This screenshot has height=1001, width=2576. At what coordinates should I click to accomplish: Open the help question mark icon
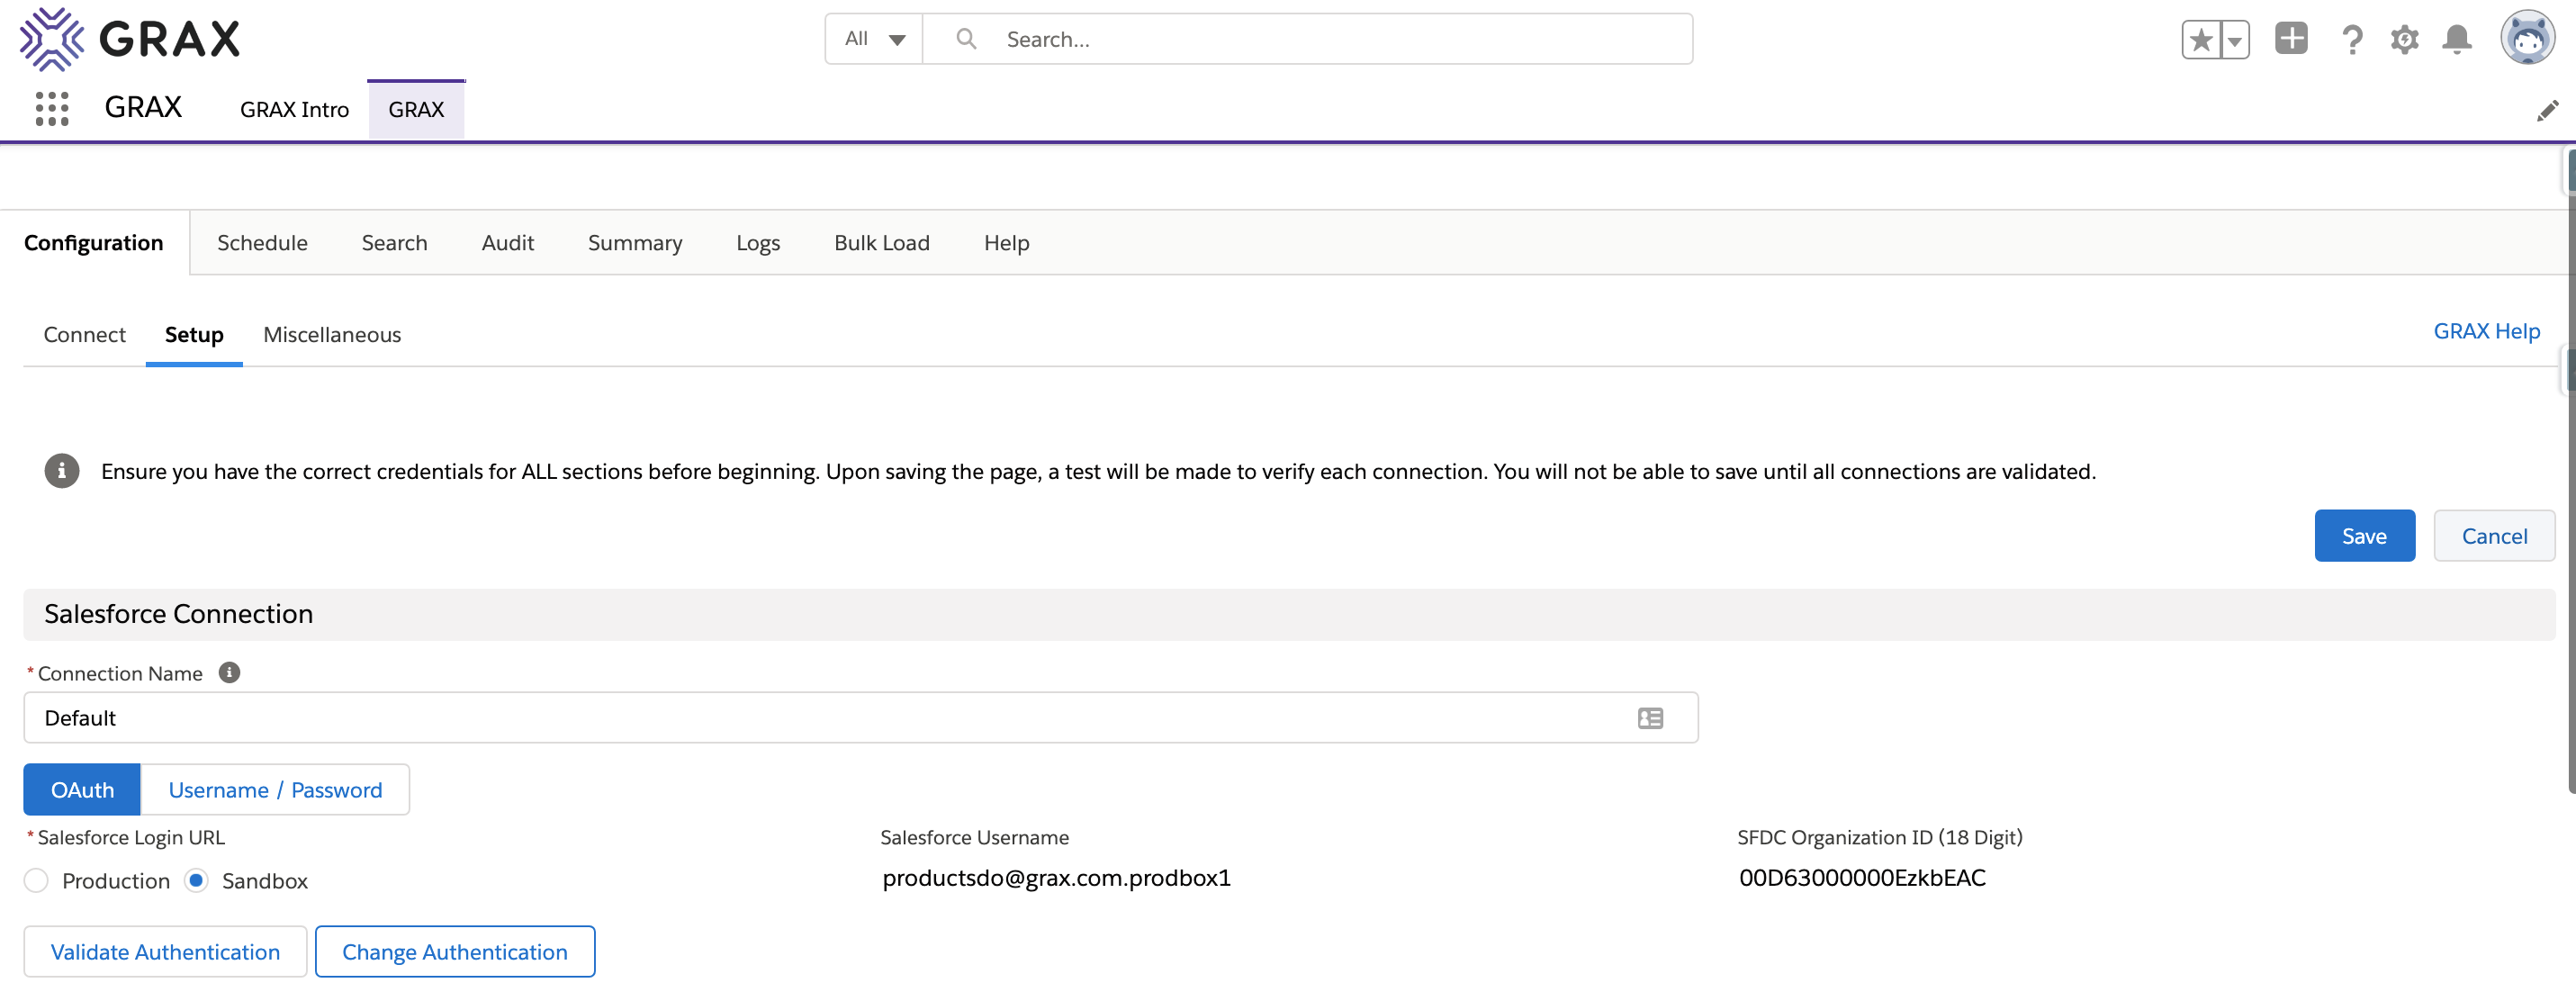tap(2352, 40)
